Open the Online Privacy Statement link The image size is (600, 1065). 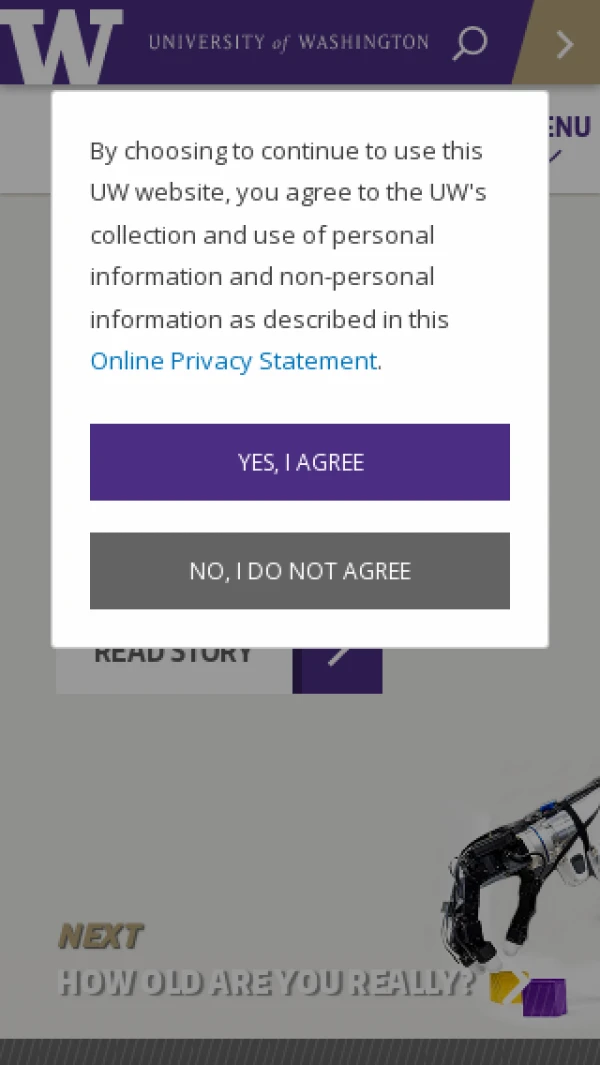pyautogui.click(x=233, y=361)
